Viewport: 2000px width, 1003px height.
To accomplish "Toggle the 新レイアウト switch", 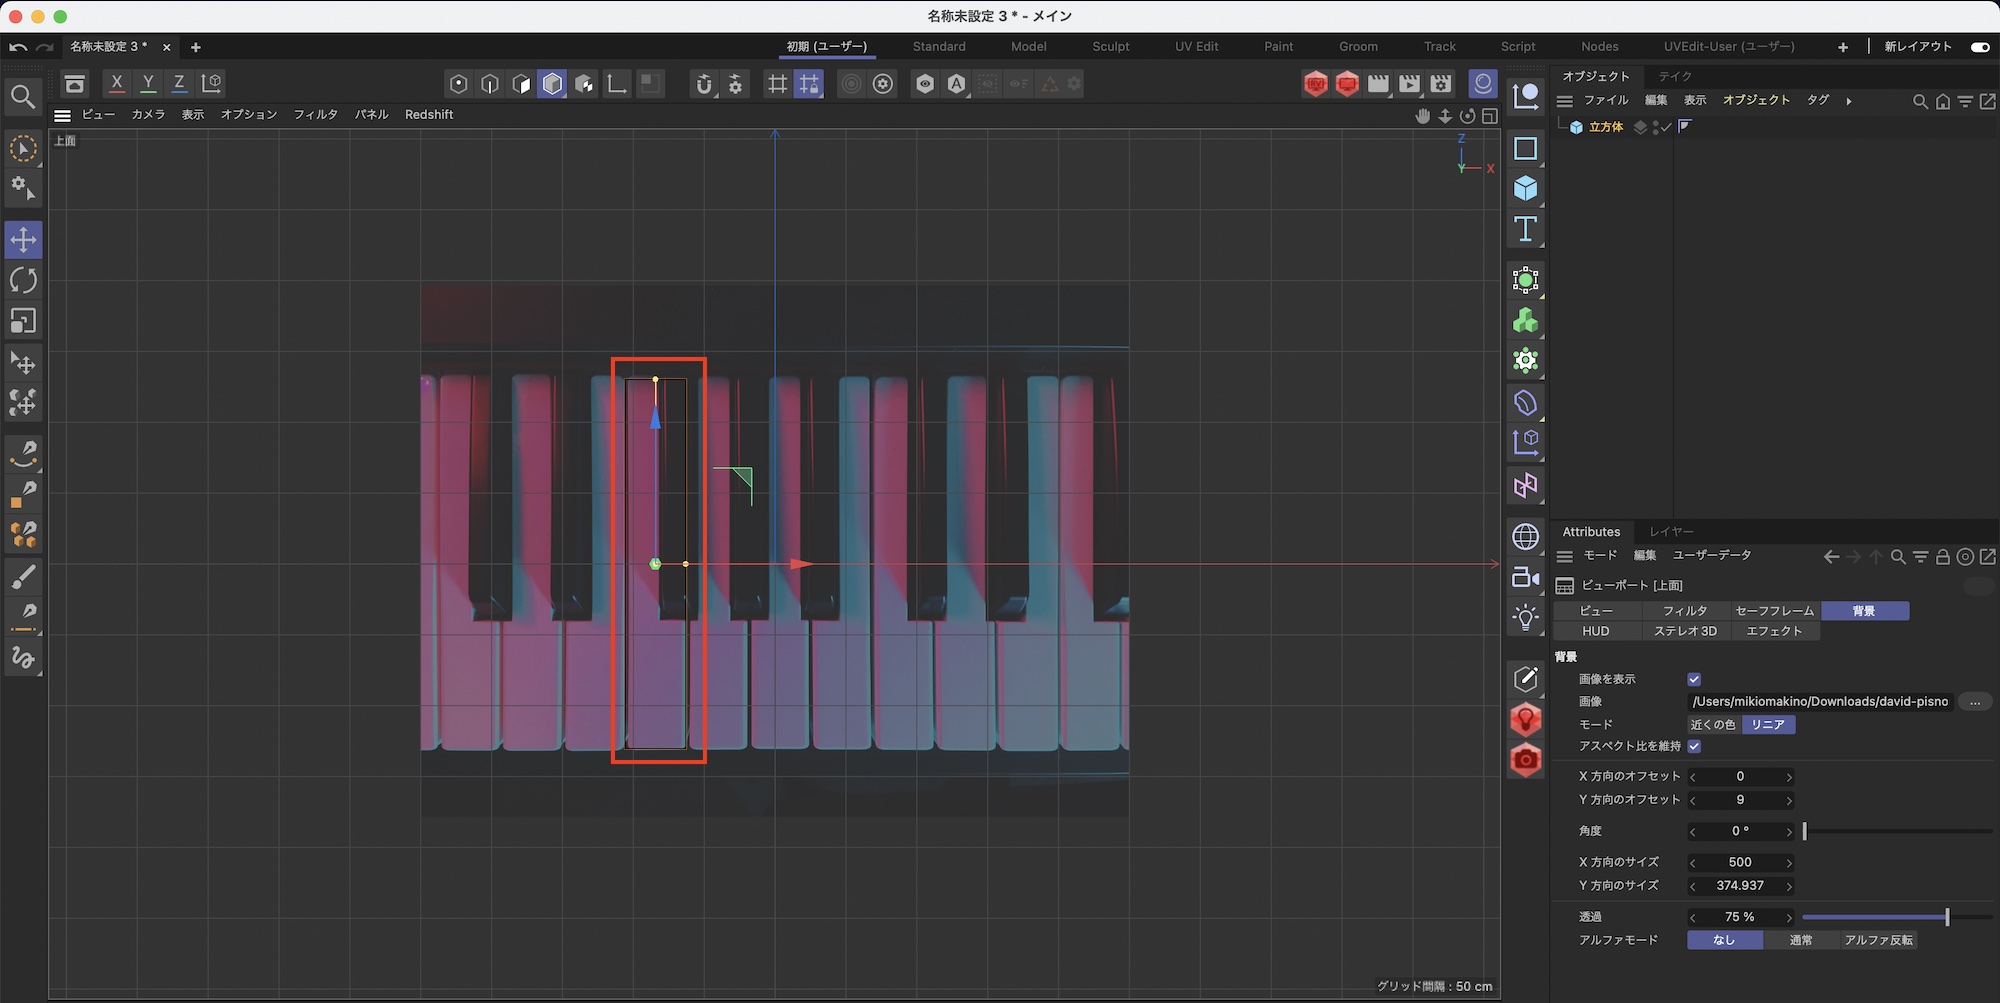I will click(1979, 47).
